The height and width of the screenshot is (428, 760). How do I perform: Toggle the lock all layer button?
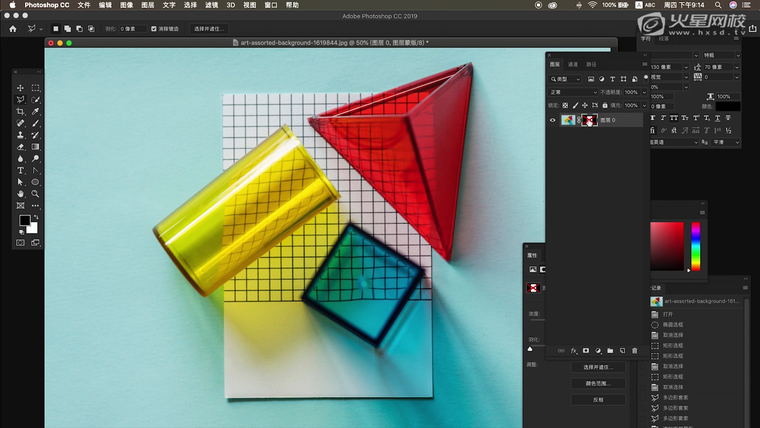pos(603,104)
